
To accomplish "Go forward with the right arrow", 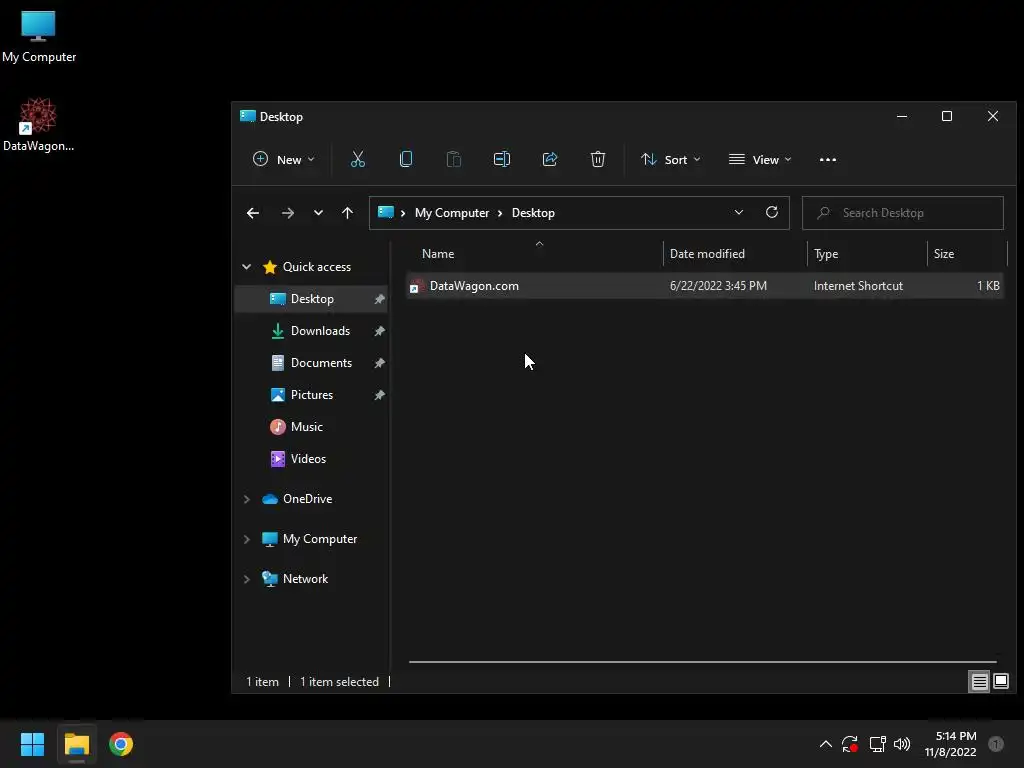I will 287,213.
